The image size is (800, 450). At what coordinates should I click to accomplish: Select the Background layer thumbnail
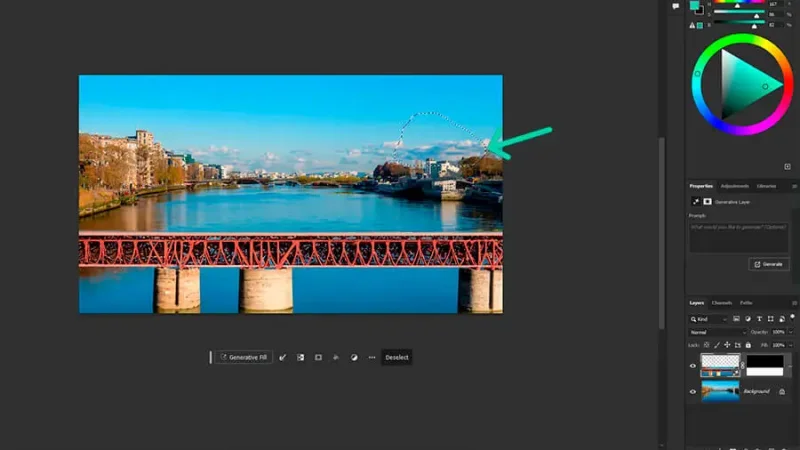point(720,391)
